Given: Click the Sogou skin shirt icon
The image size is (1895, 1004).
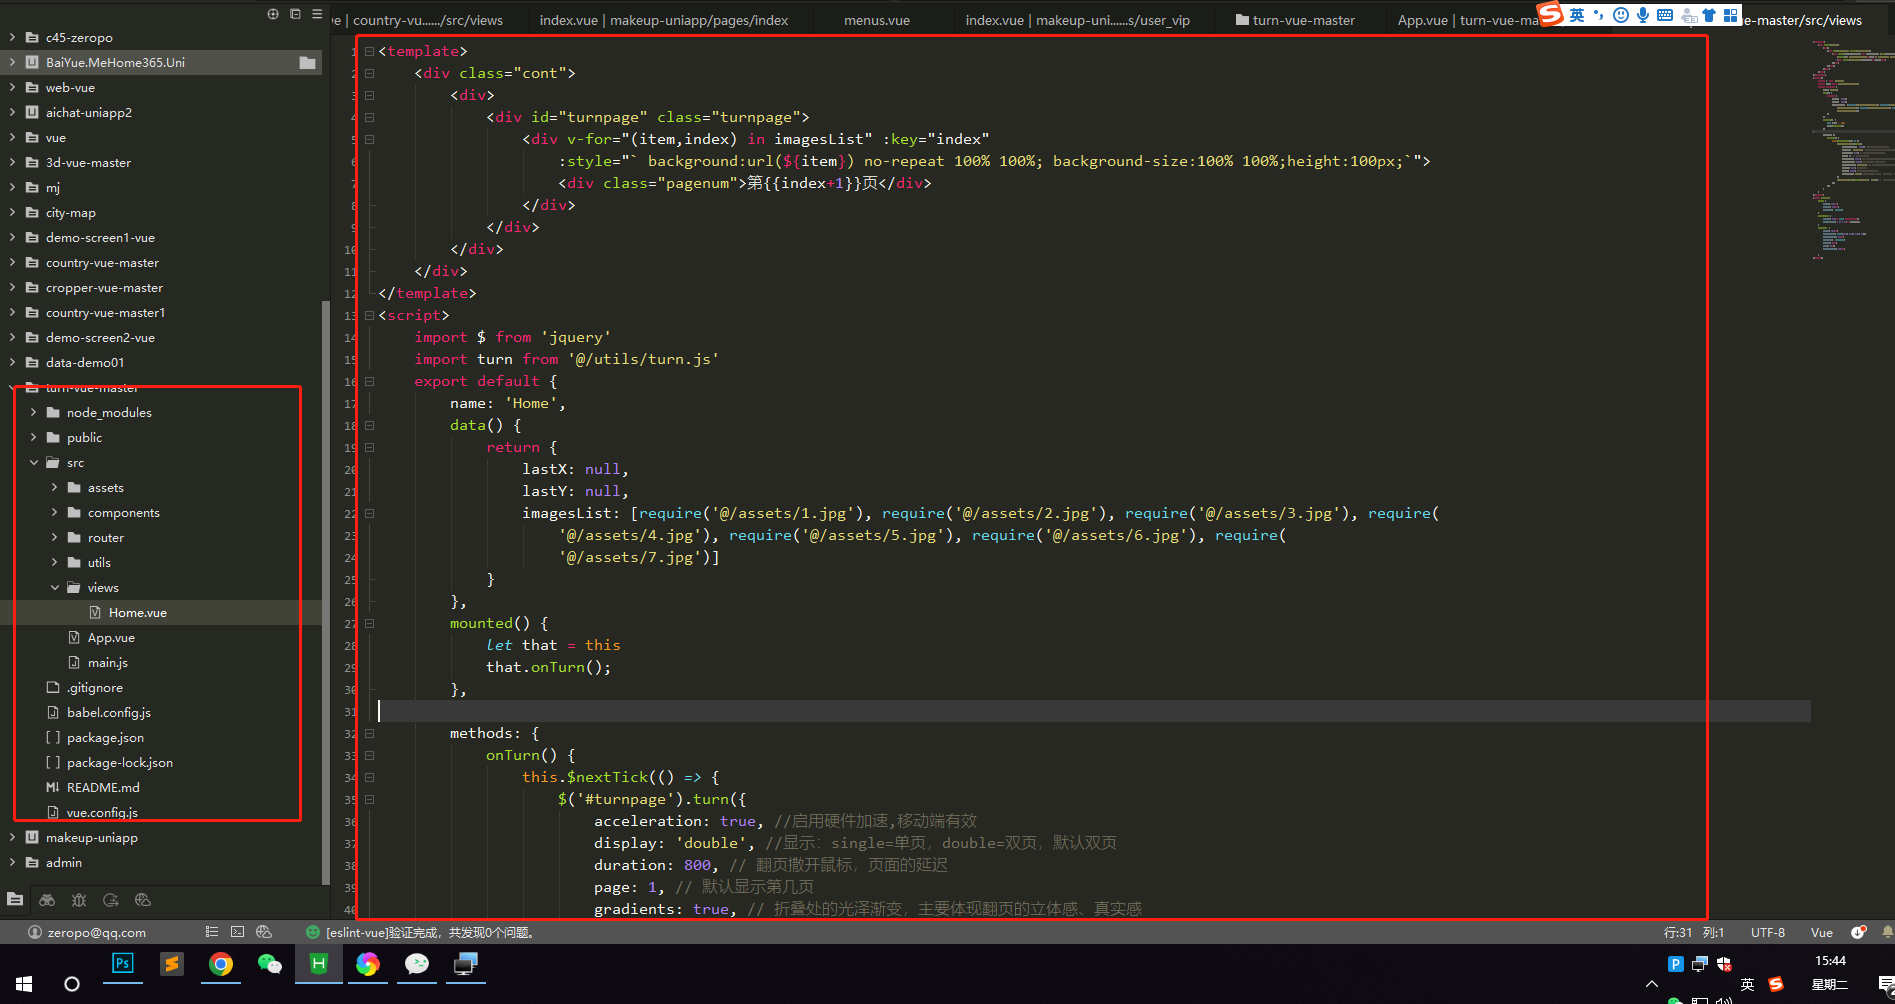Looking at the screenshot, I should click(x=1709, y=15).
